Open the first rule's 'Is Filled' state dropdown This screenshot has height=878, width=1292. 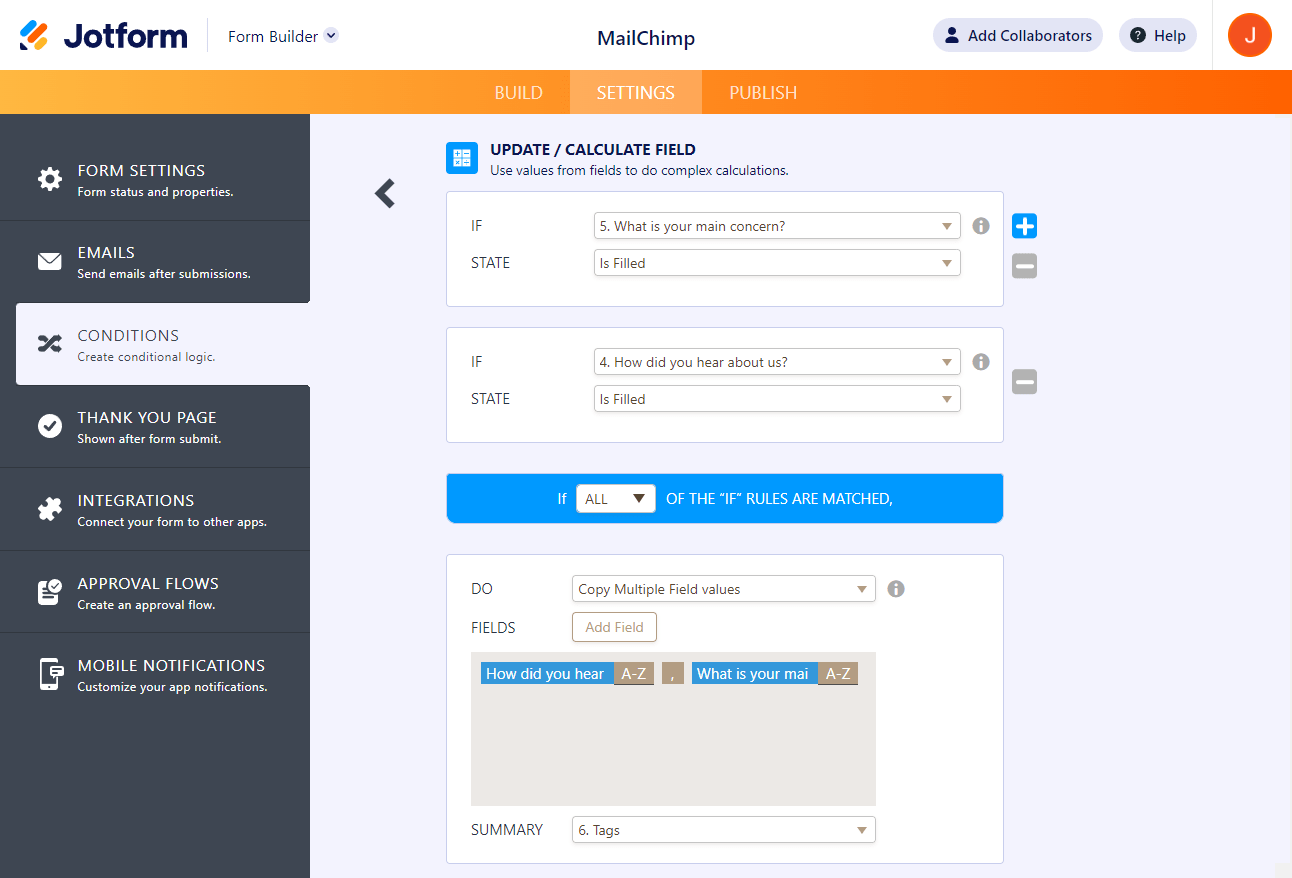pyautogui.click(x=777, y=263)
